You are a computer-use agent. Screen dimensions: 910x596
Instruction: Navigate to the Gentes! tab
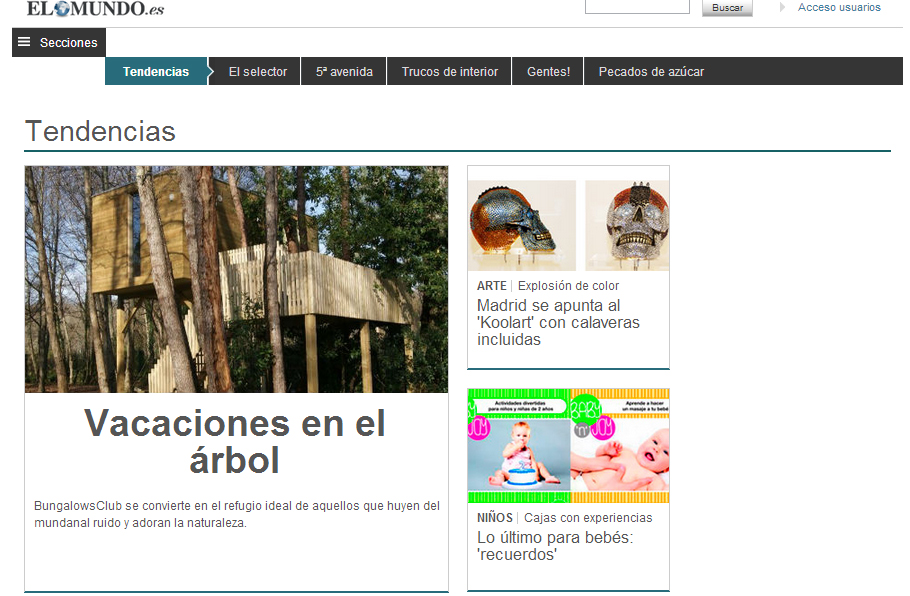click(x=548, y=72)
